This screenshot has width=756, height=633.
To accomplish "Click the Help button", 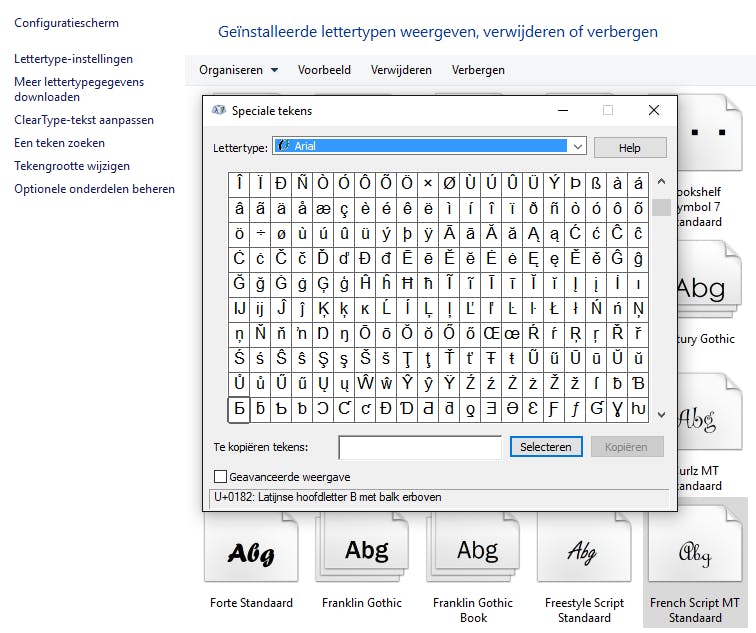I will pos(630,148).
